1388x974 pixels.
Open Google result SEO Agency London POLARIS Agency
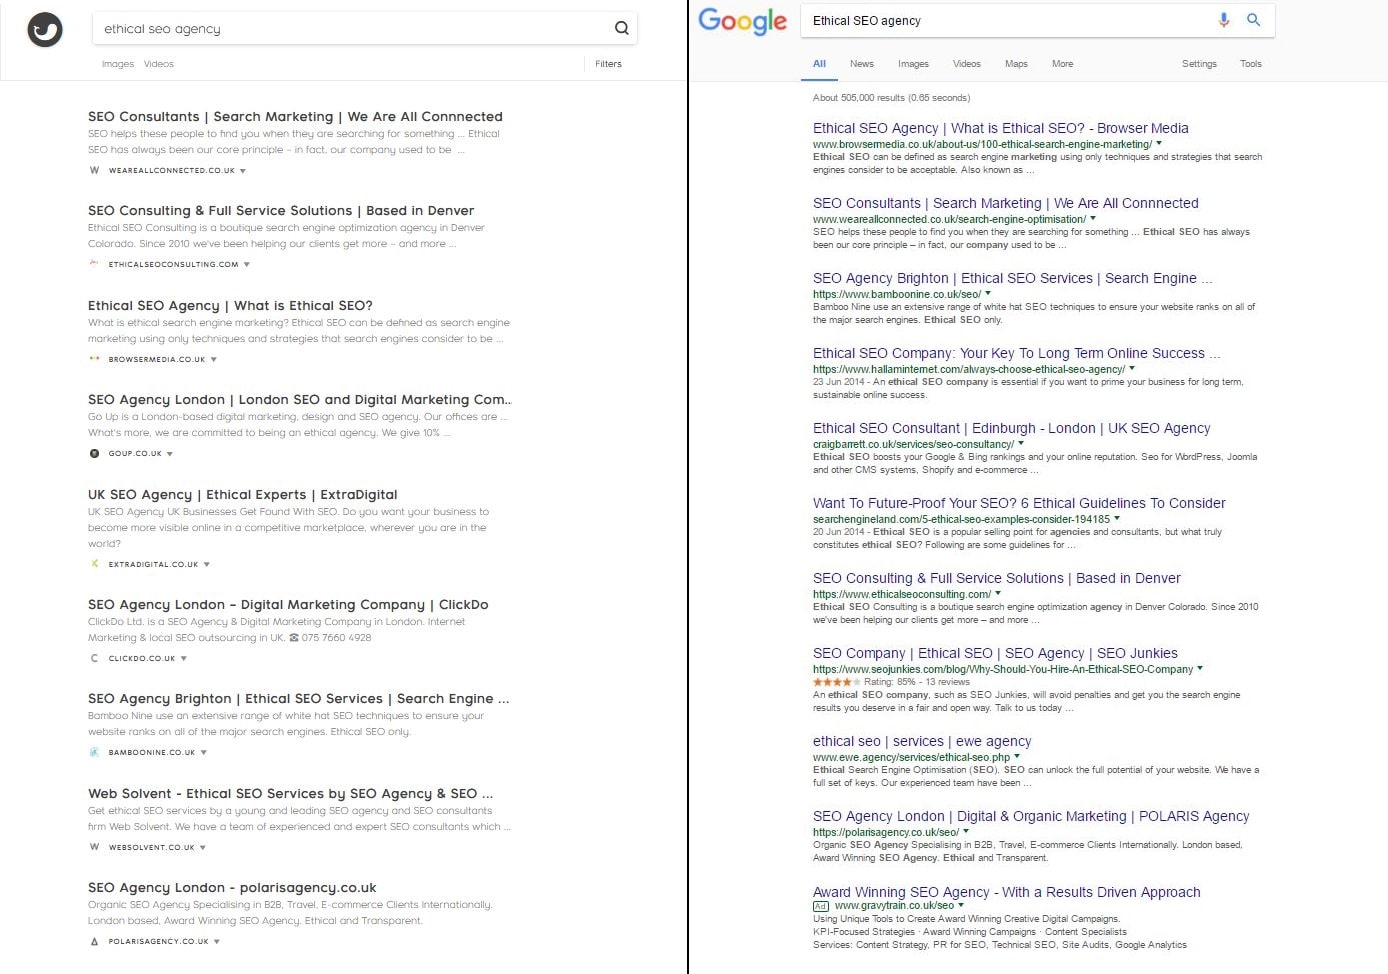point(1031,816)
